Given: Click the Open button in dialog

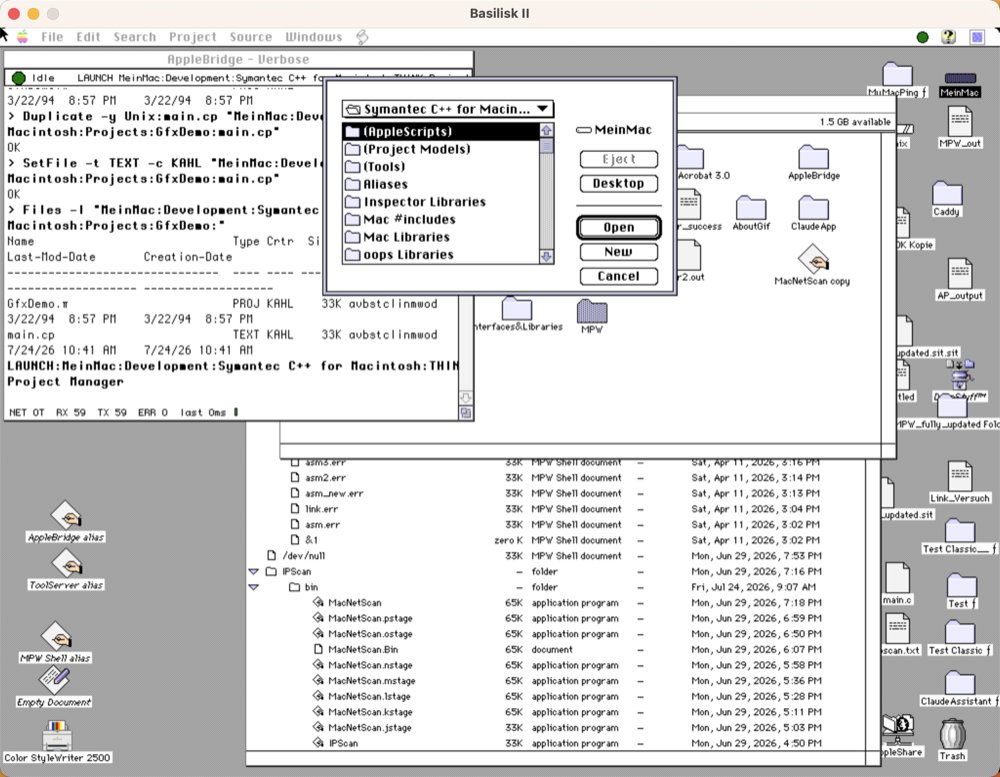Looking at the screenshot, I should pos(619,228).
